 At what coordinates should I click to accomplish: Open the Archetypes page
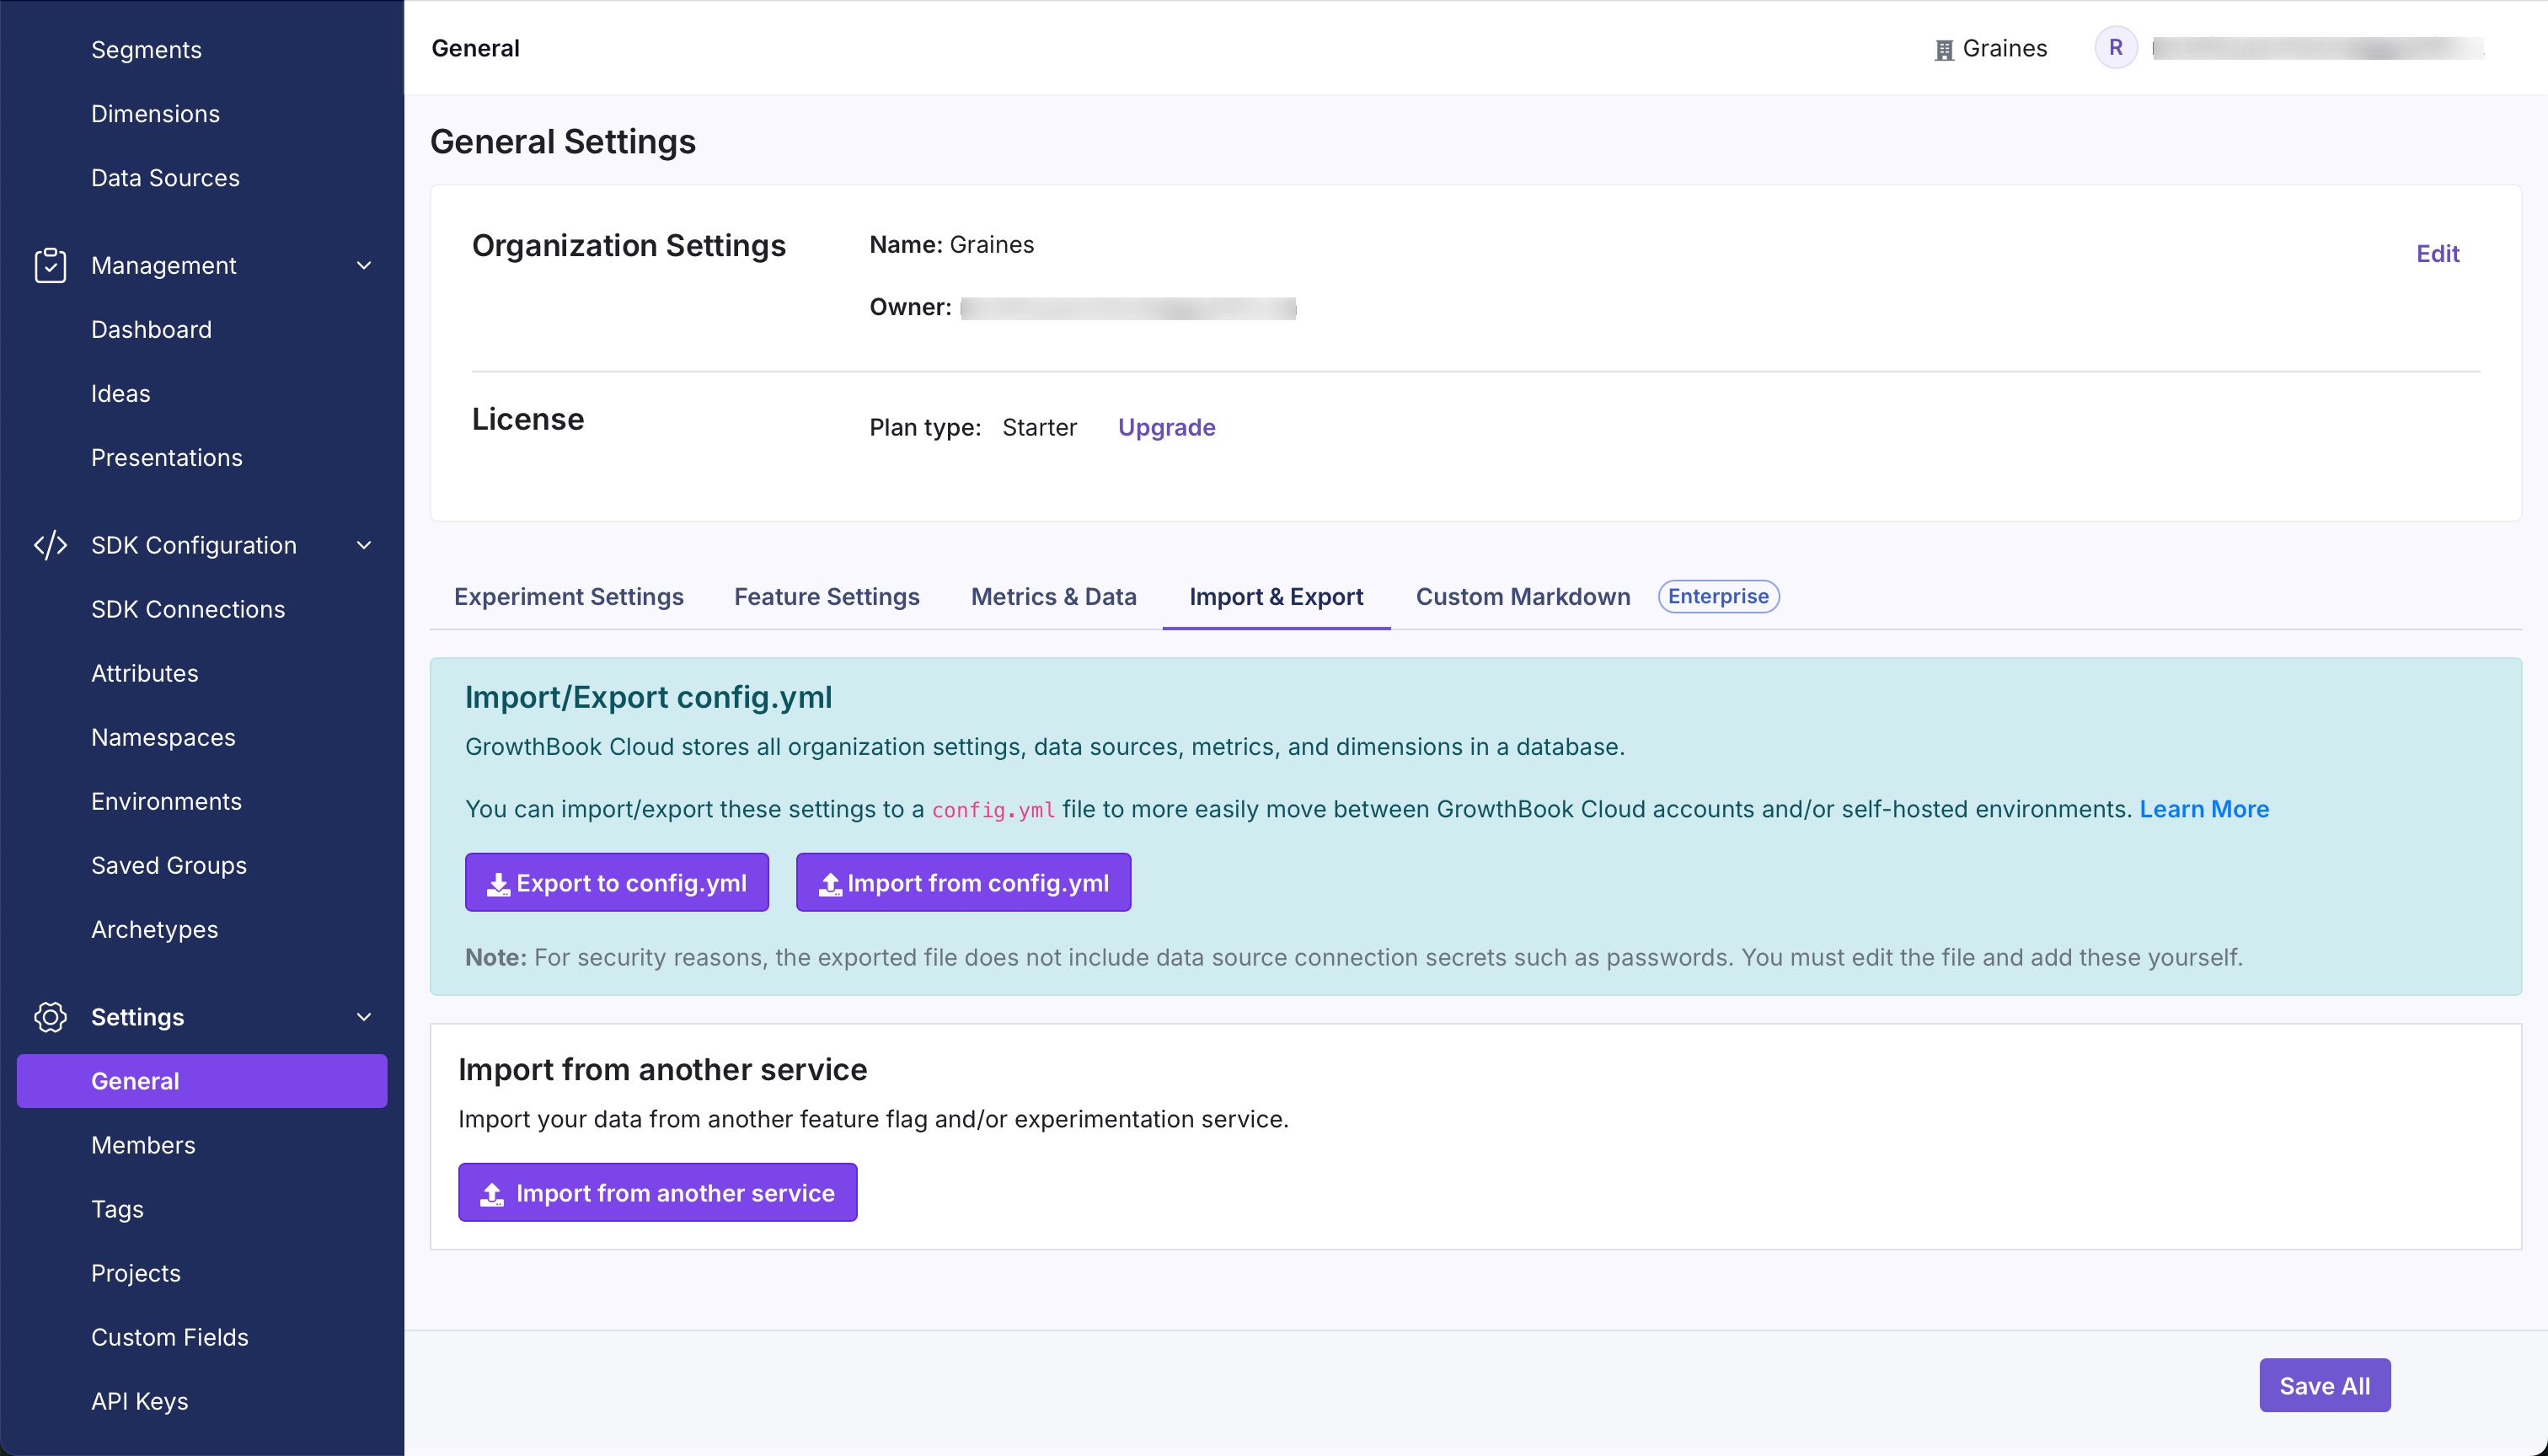pyautogui.click(x=154, y=929)
